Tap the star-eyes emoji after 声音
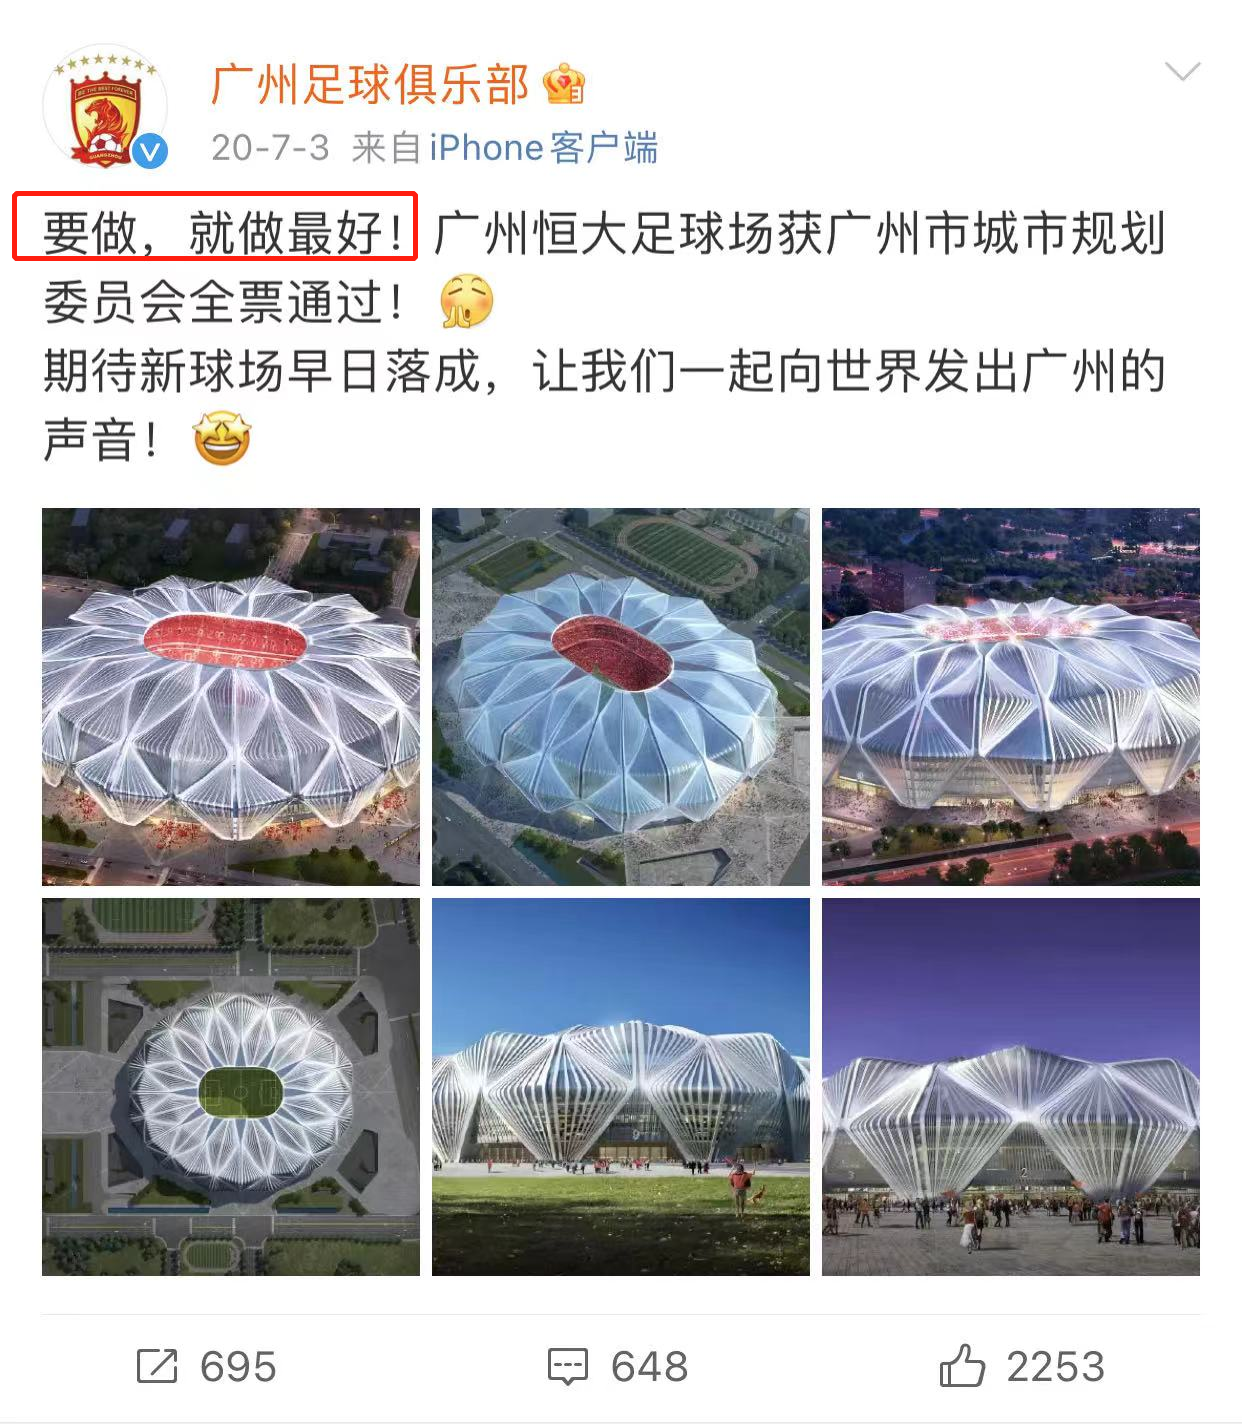The image size is (1242, 1424). [x=222, y=439]
